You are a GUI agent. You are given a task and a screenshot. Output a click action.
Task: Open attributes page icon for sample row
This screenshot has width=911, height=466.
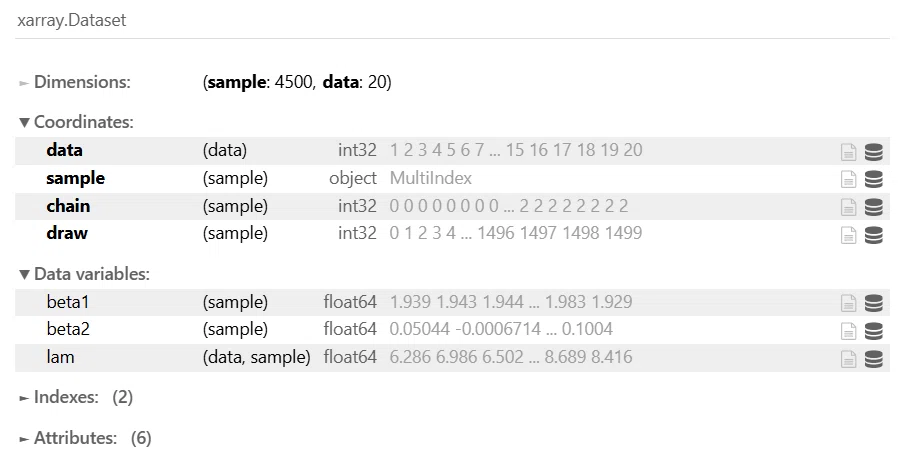(848, 180)
